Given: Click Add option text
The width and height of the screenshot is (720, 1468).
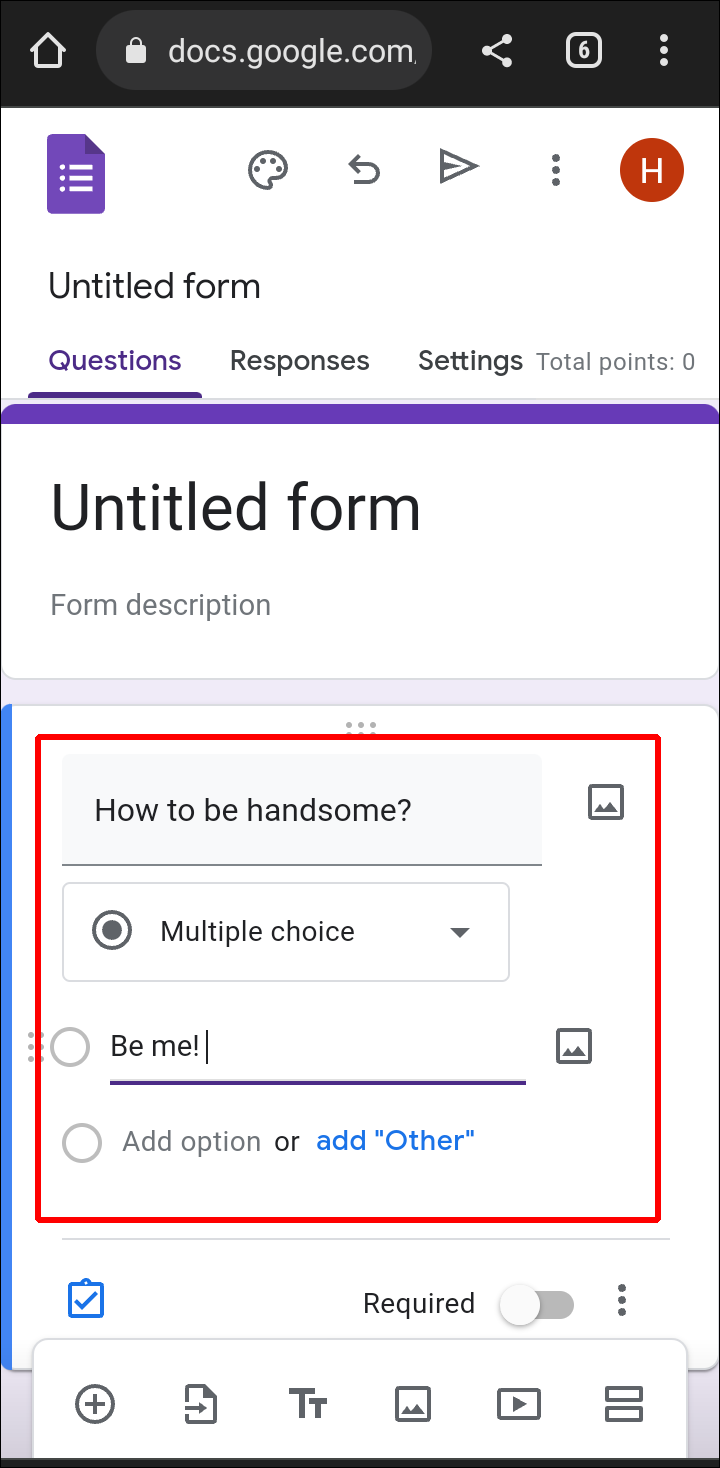Looking at the screenshot, I should pyautogui.click(x=191, y=1142).
